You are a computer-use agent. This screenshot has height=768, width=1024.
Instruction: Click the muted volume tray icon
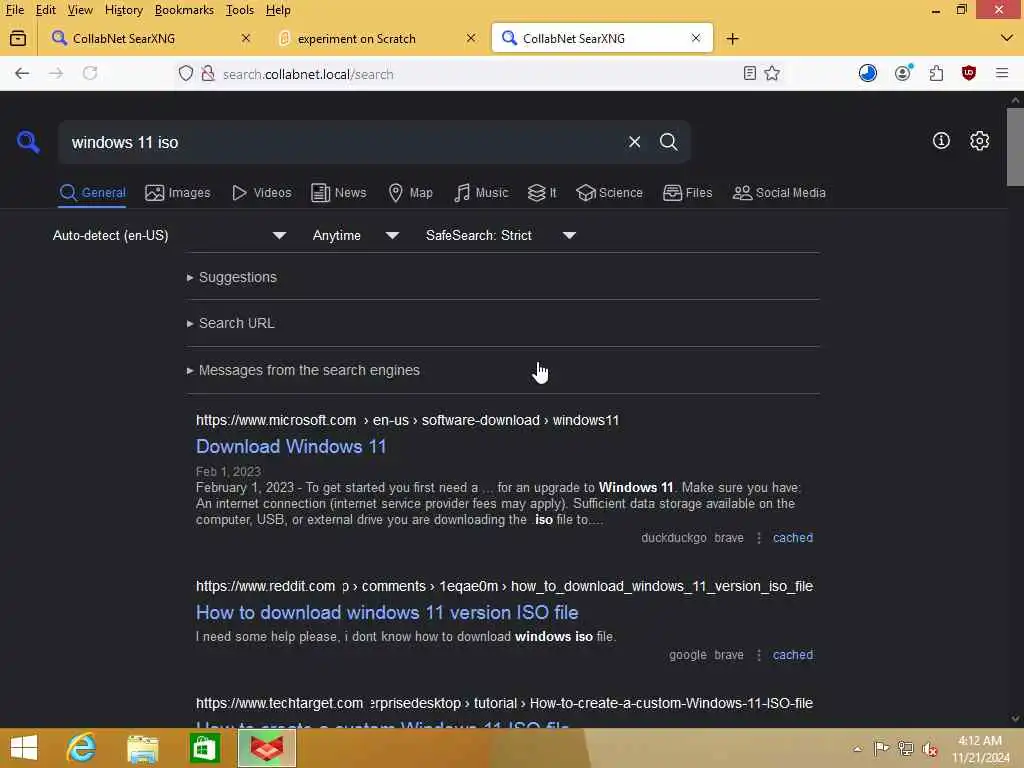(930, 748)
